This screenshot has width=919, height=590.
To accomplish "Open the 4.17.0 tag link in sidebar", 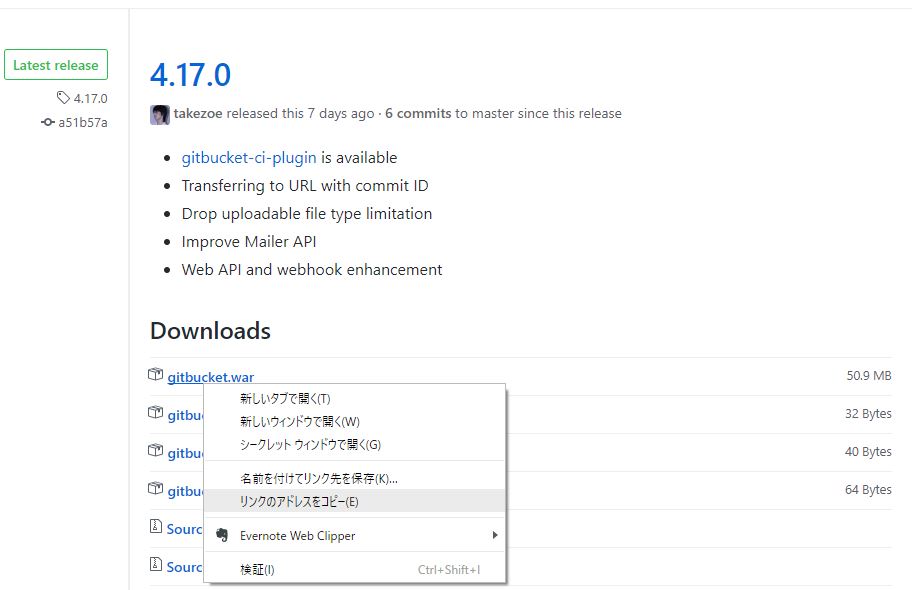I will [90, 98].
